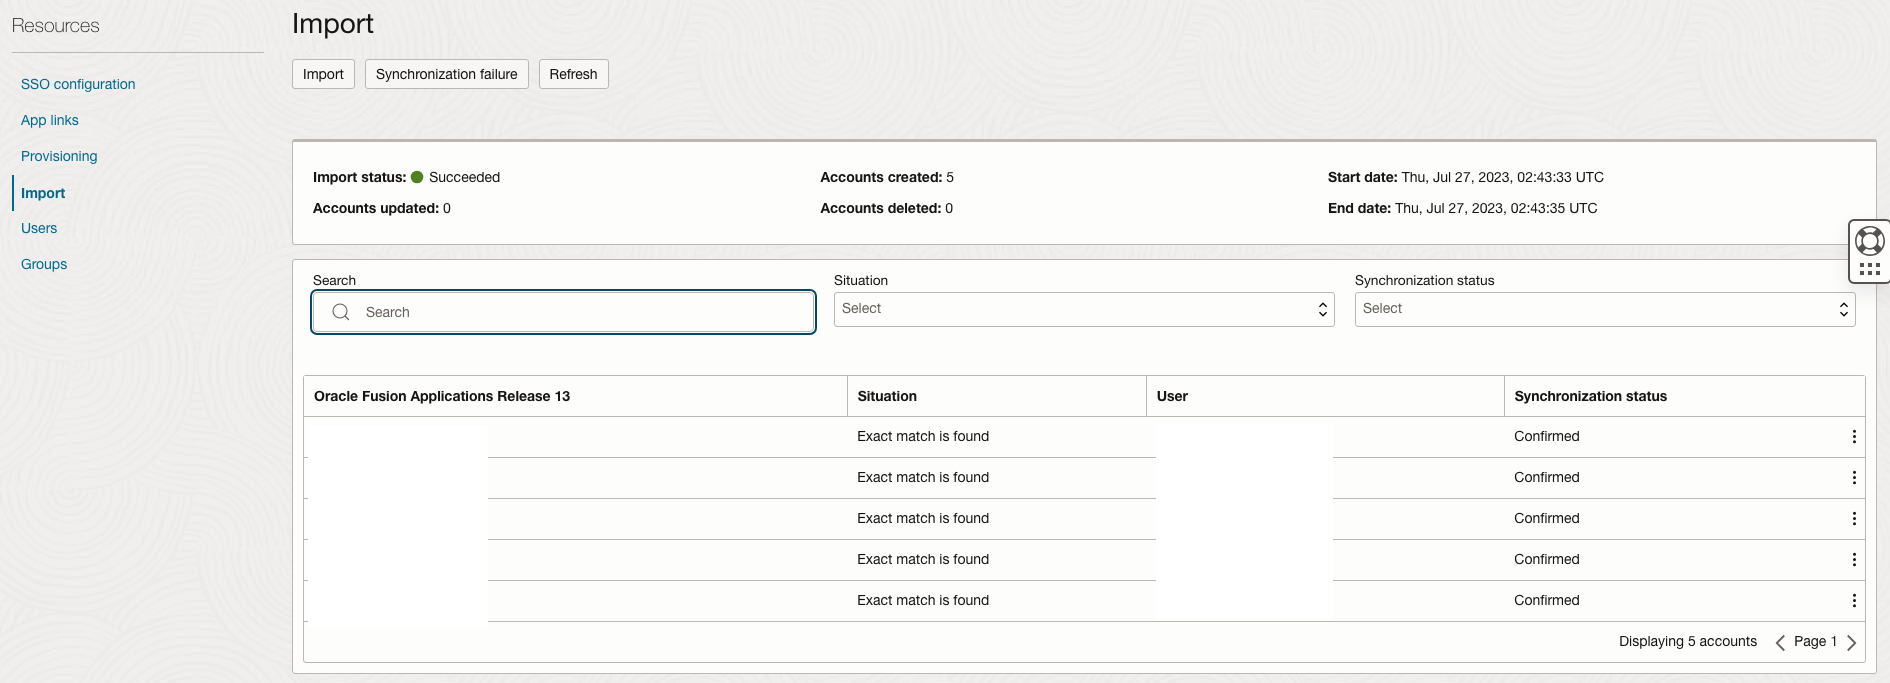Go to App links section
The width and height of the screenshot is (1890, 683).
[x=50, y=121]
